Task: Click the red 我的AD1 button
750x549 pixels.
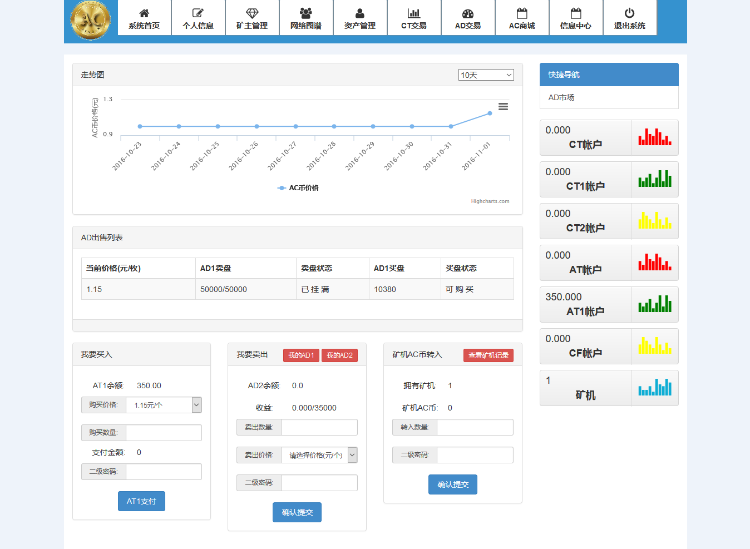Action: pyautogui.click(x=301, y=355)
